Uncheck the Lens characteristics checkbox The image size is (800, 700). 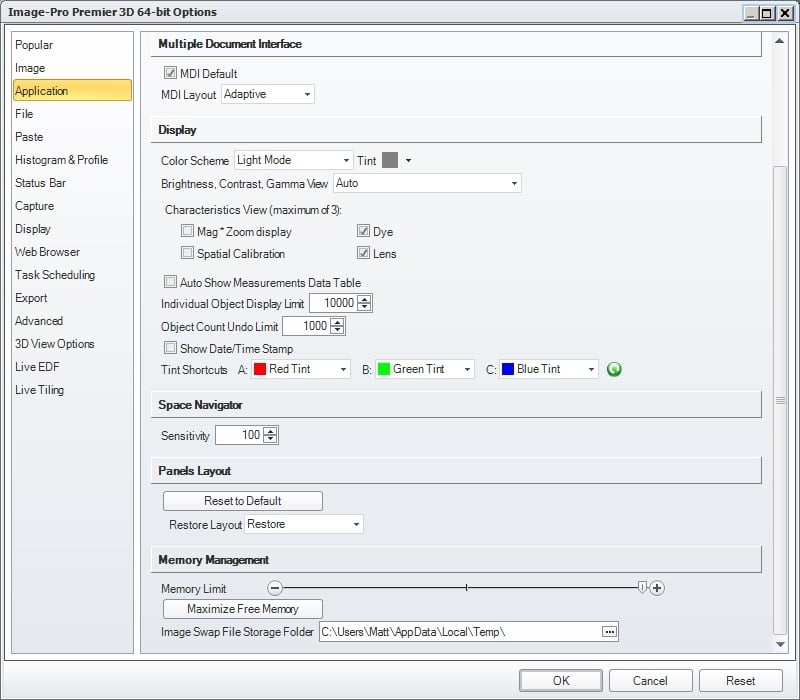[x=363, y=253]
